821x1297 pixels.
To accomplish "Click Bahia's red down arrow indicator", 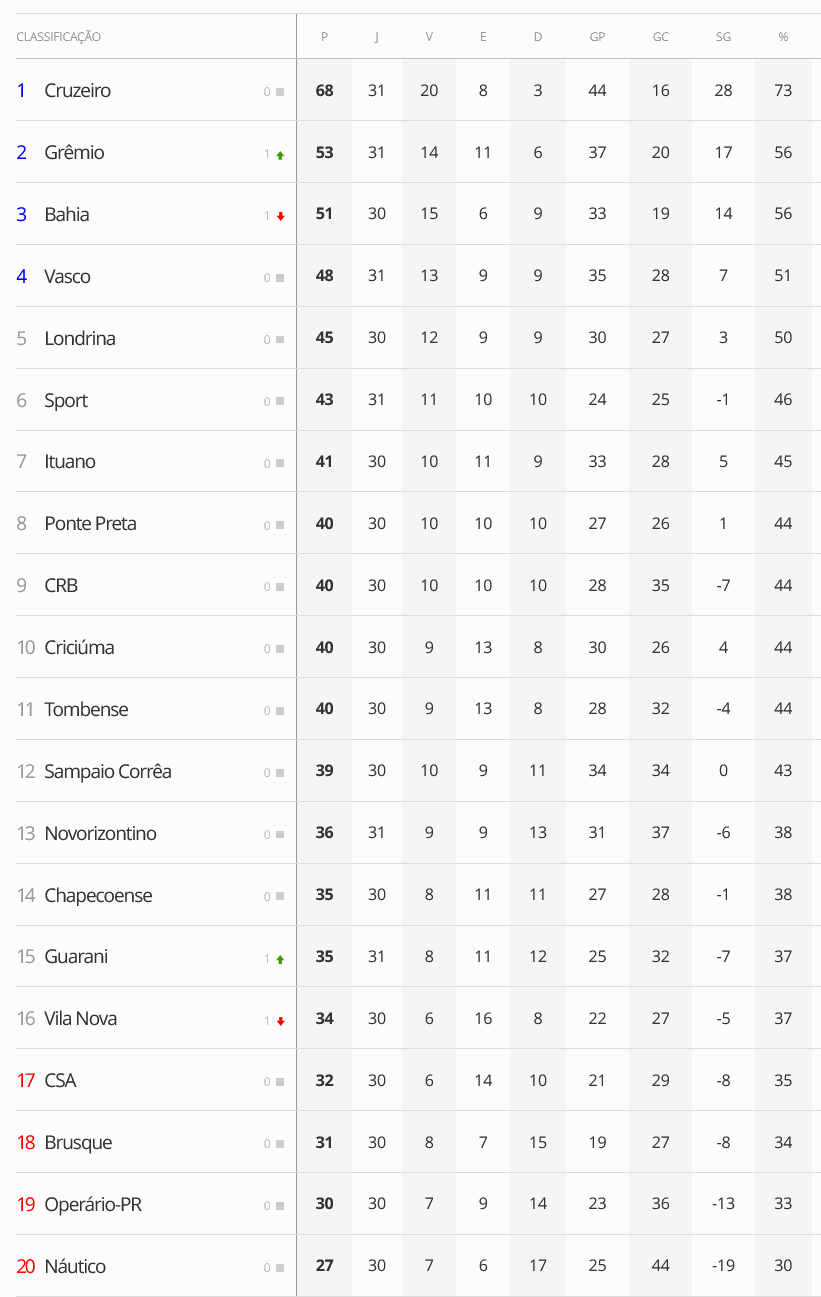I will tap(280, 216).
